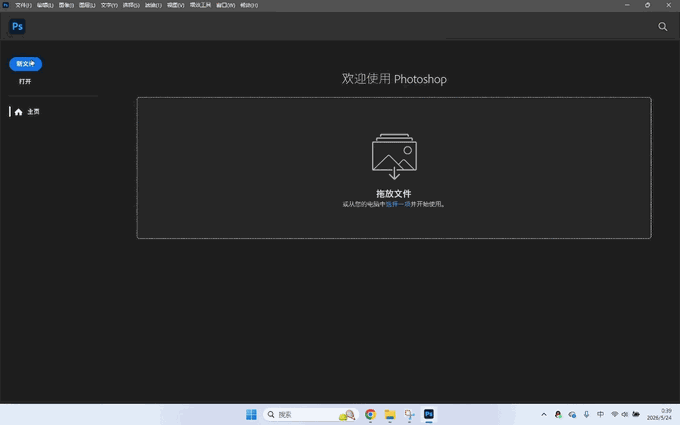The width and height of the screenshot is (680, 425).
Task: Open the volume speaker tray icon
Action: tap(624, 415)
